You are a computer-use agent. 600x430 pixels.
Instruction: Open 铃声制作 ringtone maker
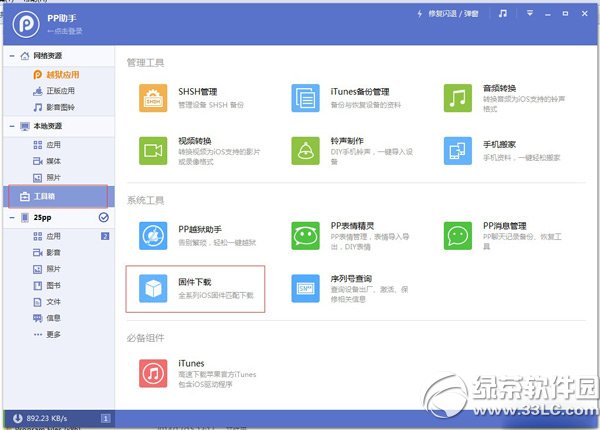[306, 150]
